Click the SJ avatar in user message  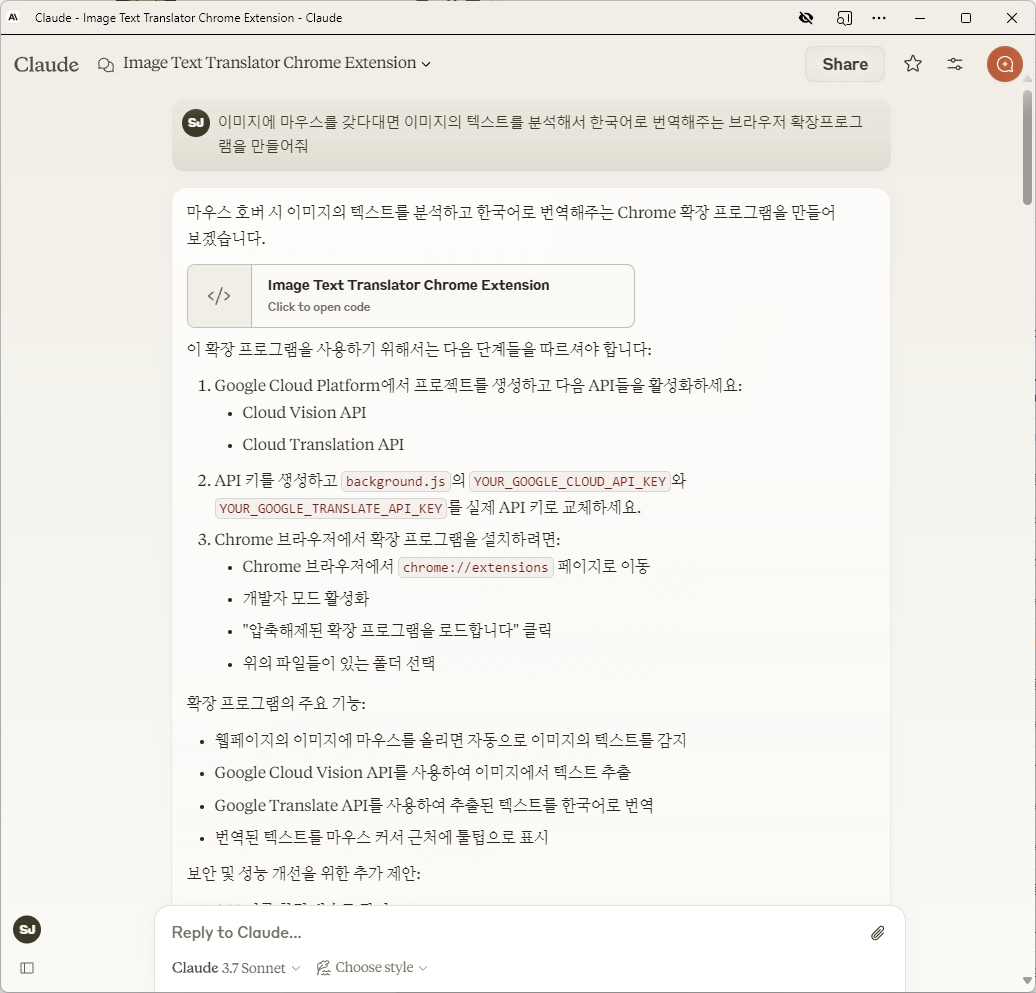196,123
